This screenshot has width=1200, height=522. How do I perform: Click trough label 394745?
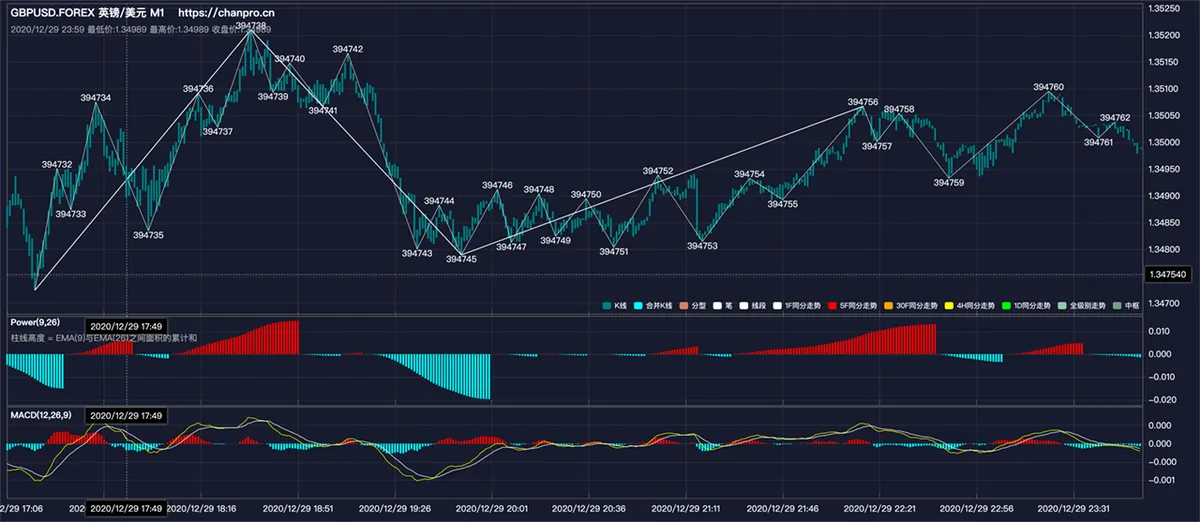[461, 259]
